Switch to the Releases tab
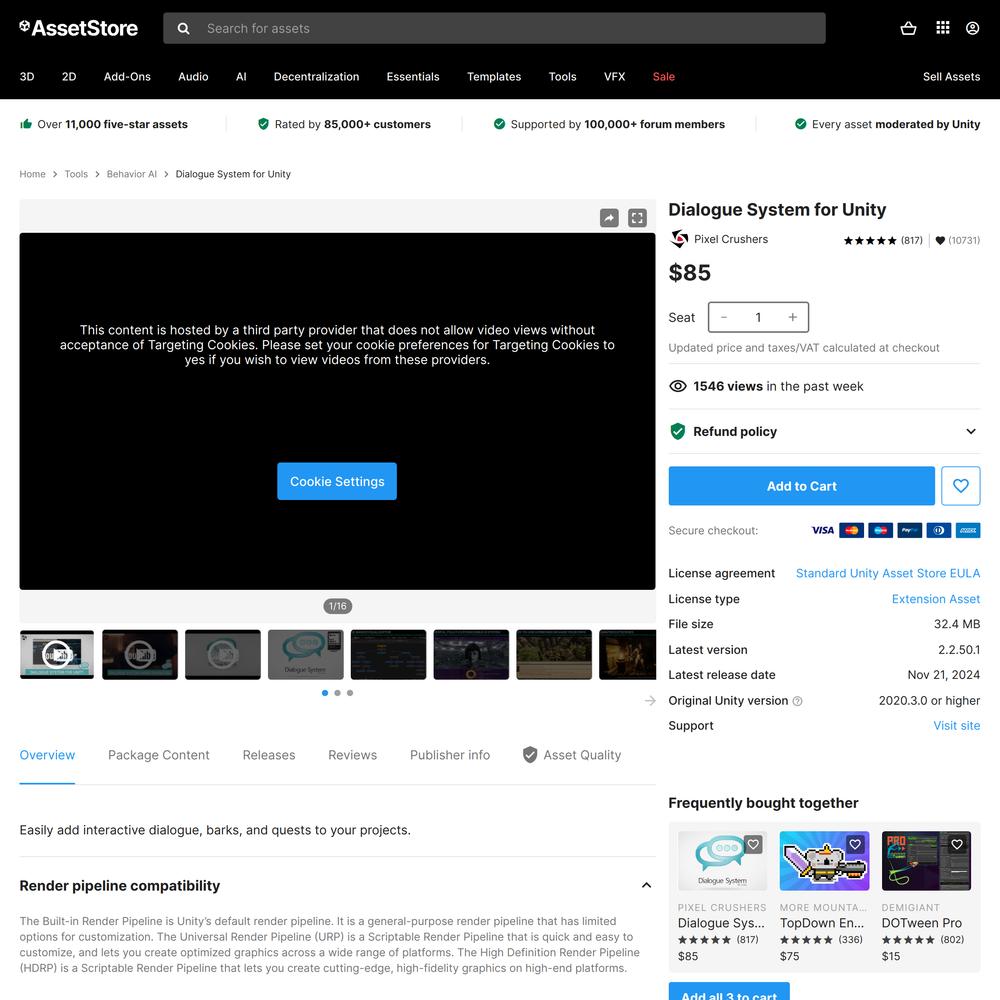 [x=268, y=755]
